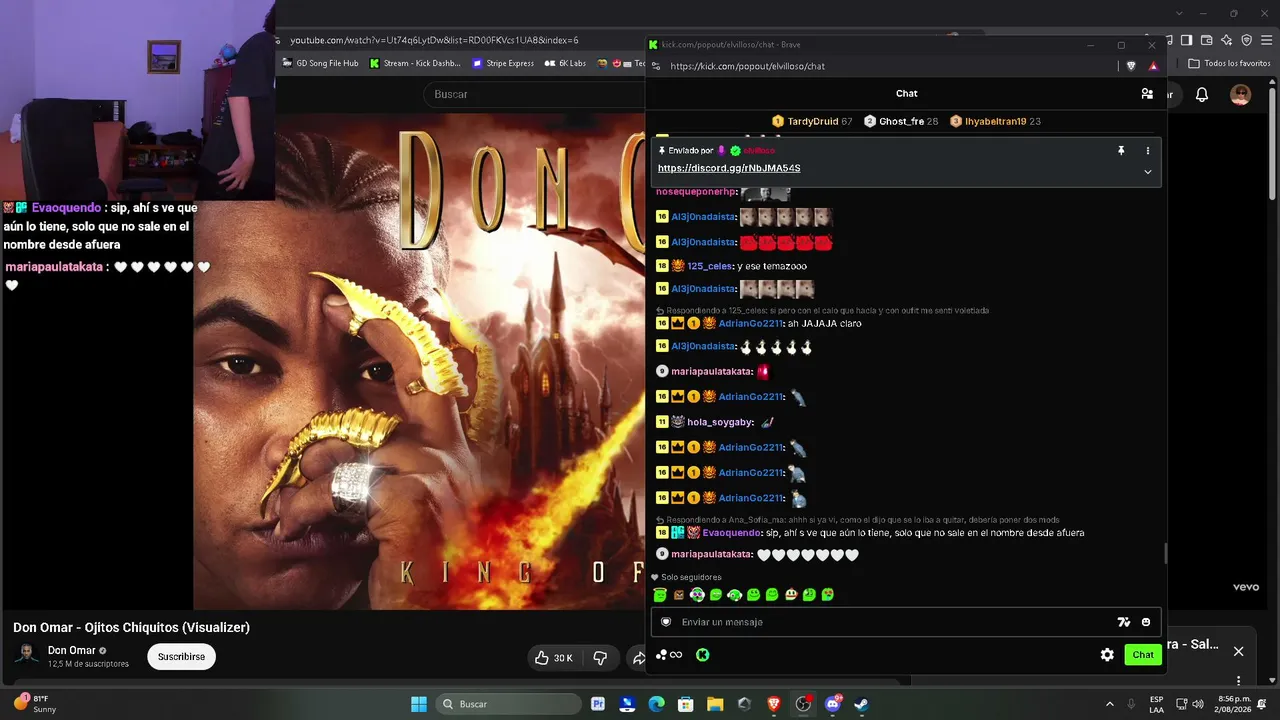The image size is (1280, 720).
Task: Select Ihyabeltran19 on the chat leaderboard
Action: pyautogui.click(x=995, y=121)
